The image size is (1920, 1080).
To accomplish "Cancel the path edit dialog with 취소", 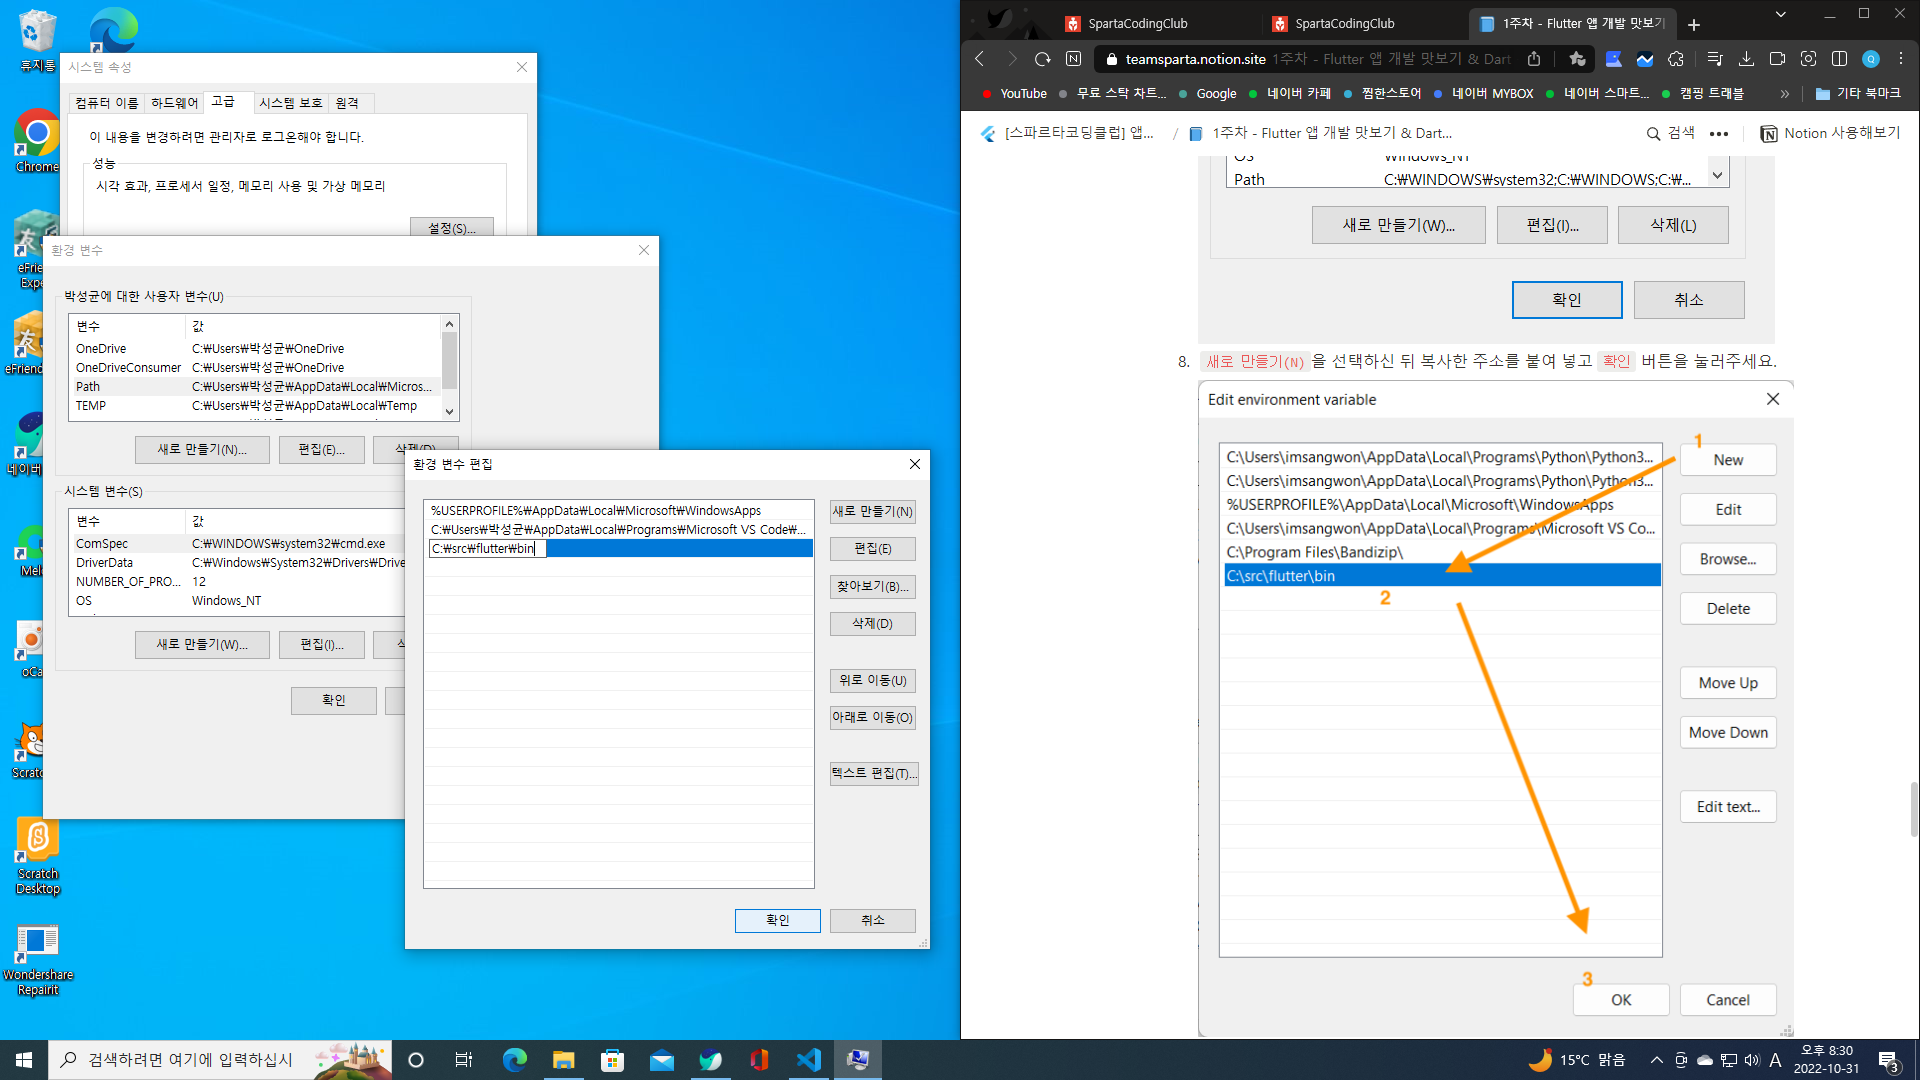I will [x=873, y=921].
